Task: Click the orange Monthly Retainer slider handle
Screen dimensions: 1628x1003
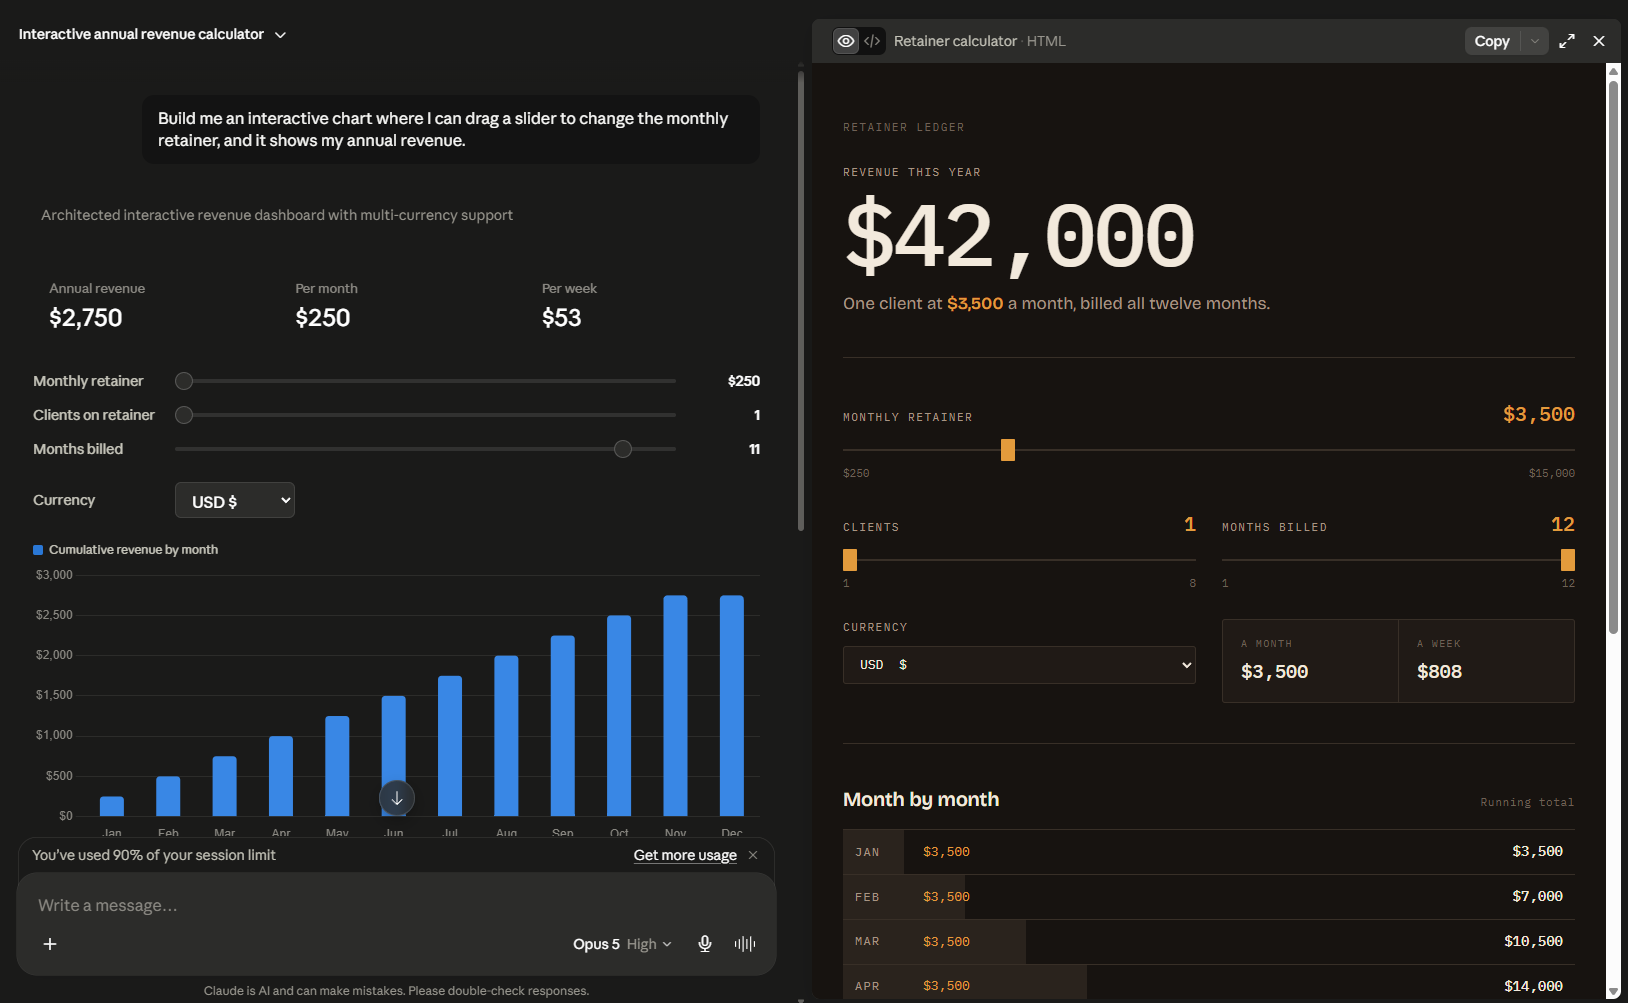Action: coord(1008,450)
